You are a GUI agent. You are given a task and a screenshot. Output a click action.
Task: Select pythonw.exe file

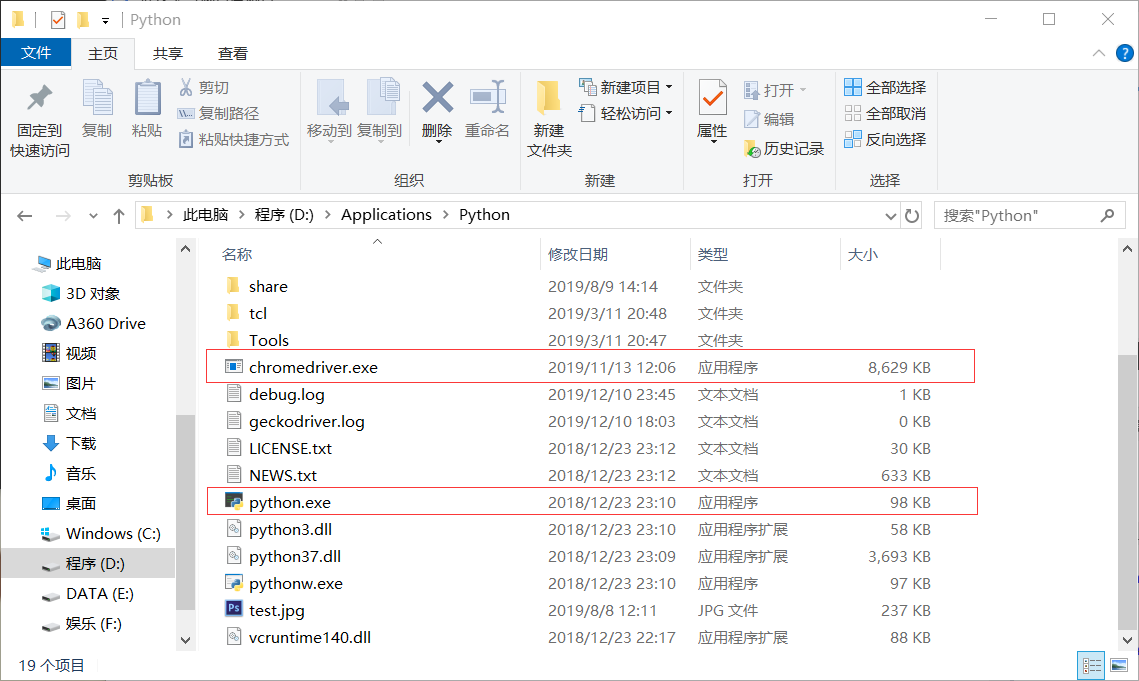(296, 584)
